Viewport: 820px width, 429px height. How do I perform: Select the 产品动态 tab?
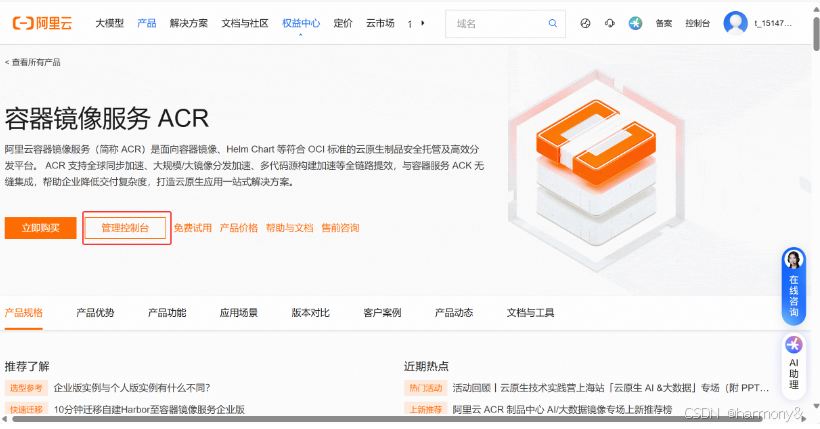point(454,313)
